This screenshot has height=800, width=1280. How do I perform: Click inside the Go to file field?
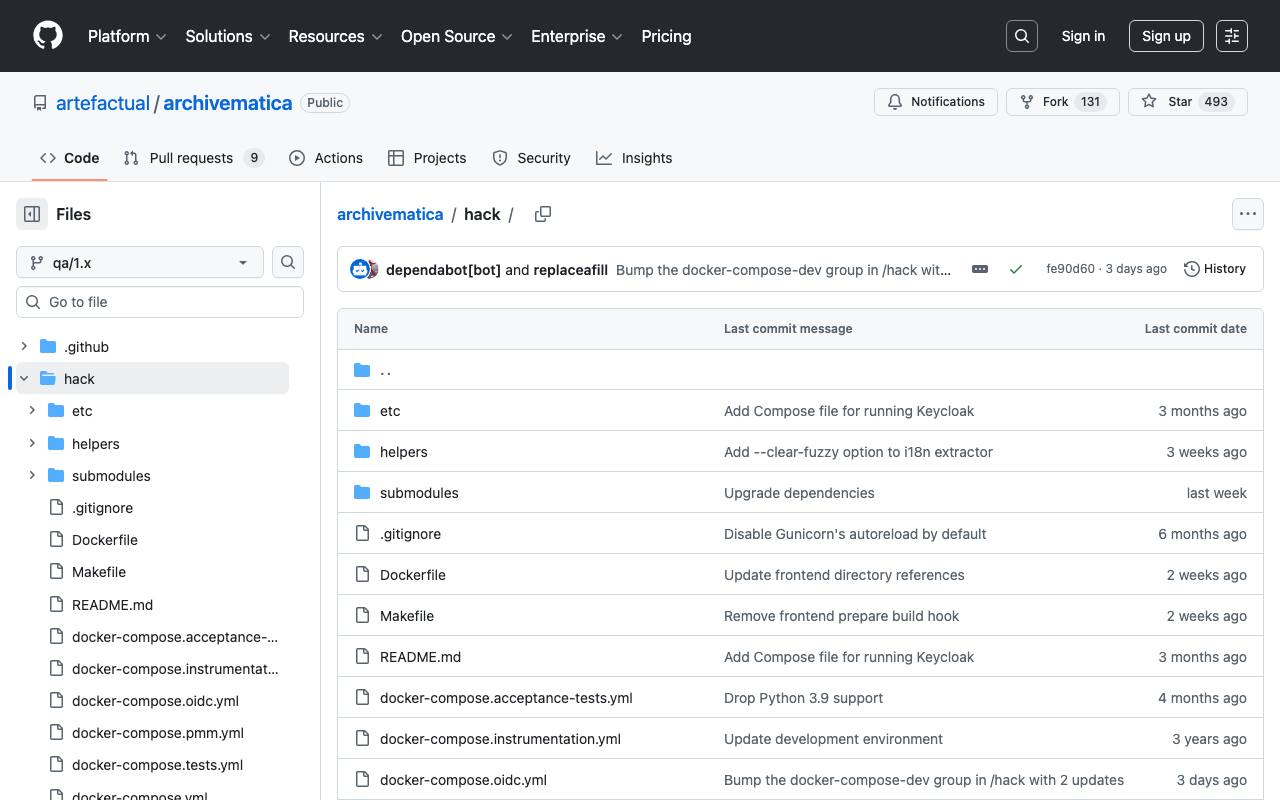point(159,301)
